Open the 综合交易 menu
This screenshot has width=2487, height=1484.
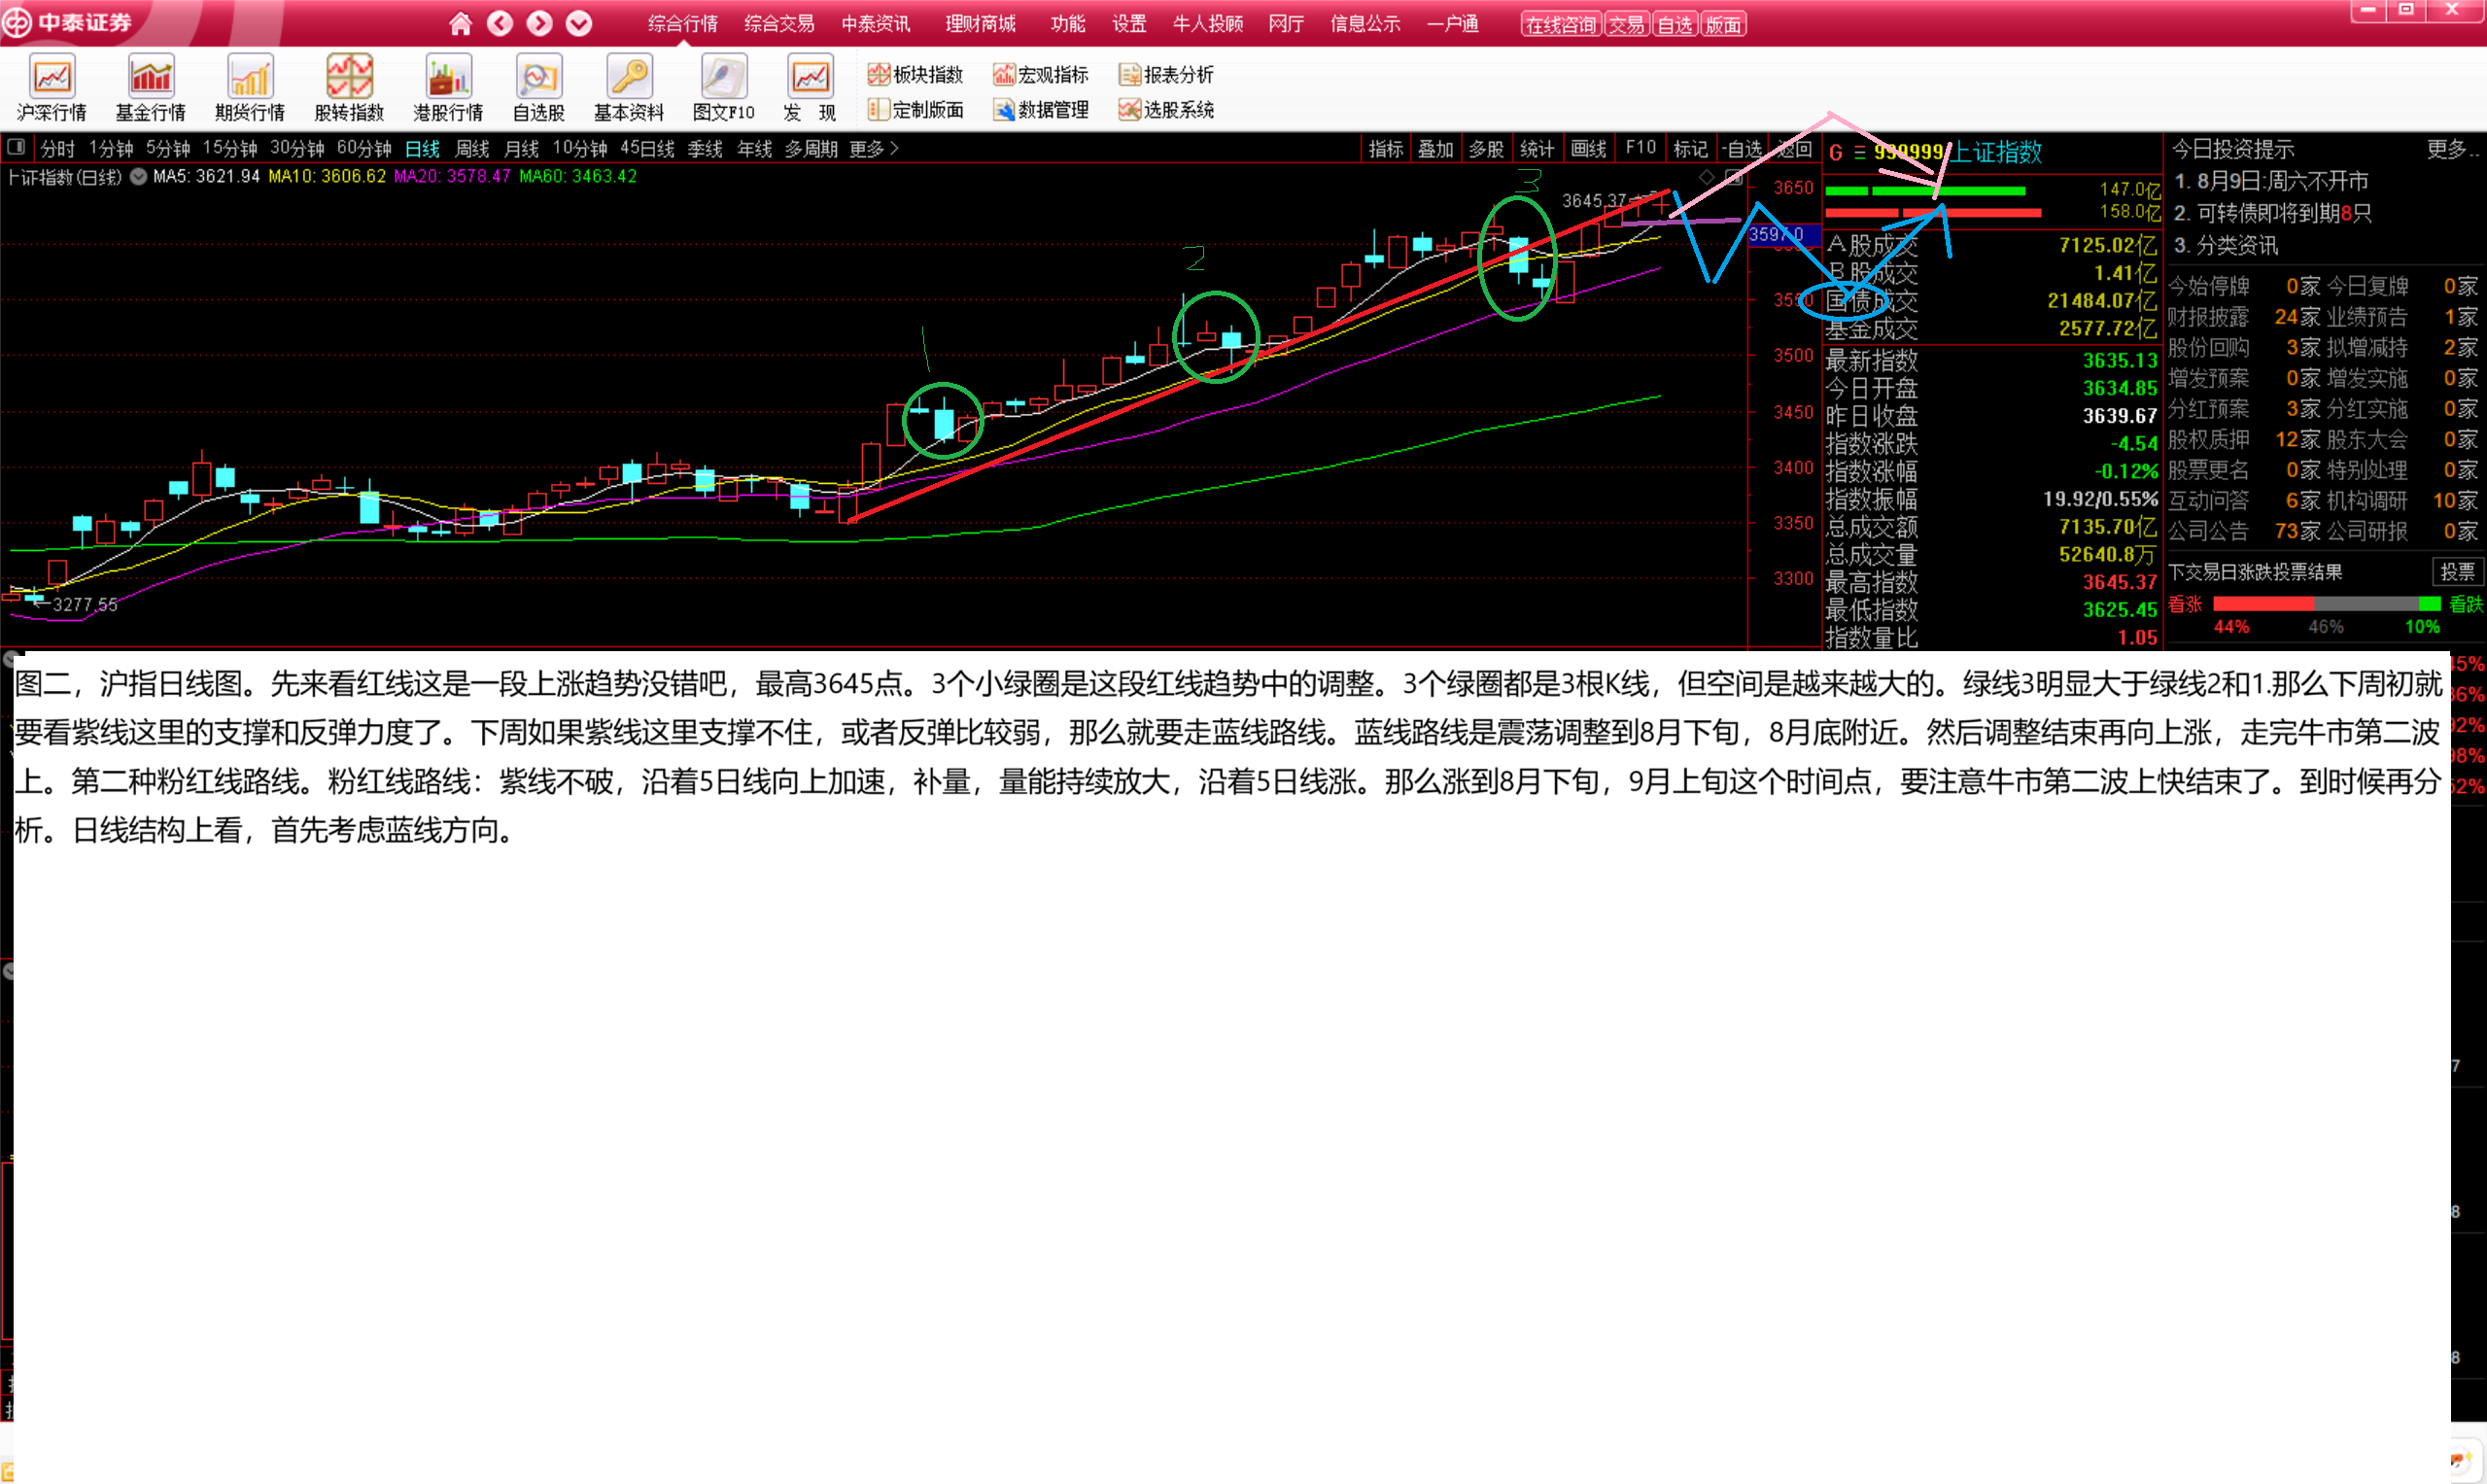tap(779, 23)
